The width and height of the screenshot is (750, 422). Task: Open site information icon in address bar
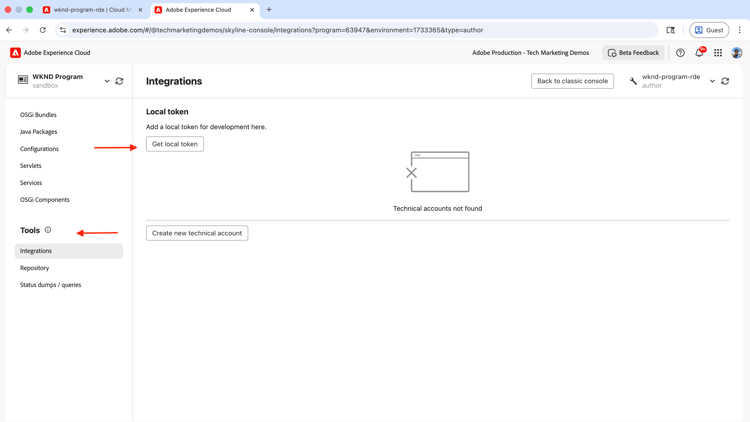click(x=63, y=30)
